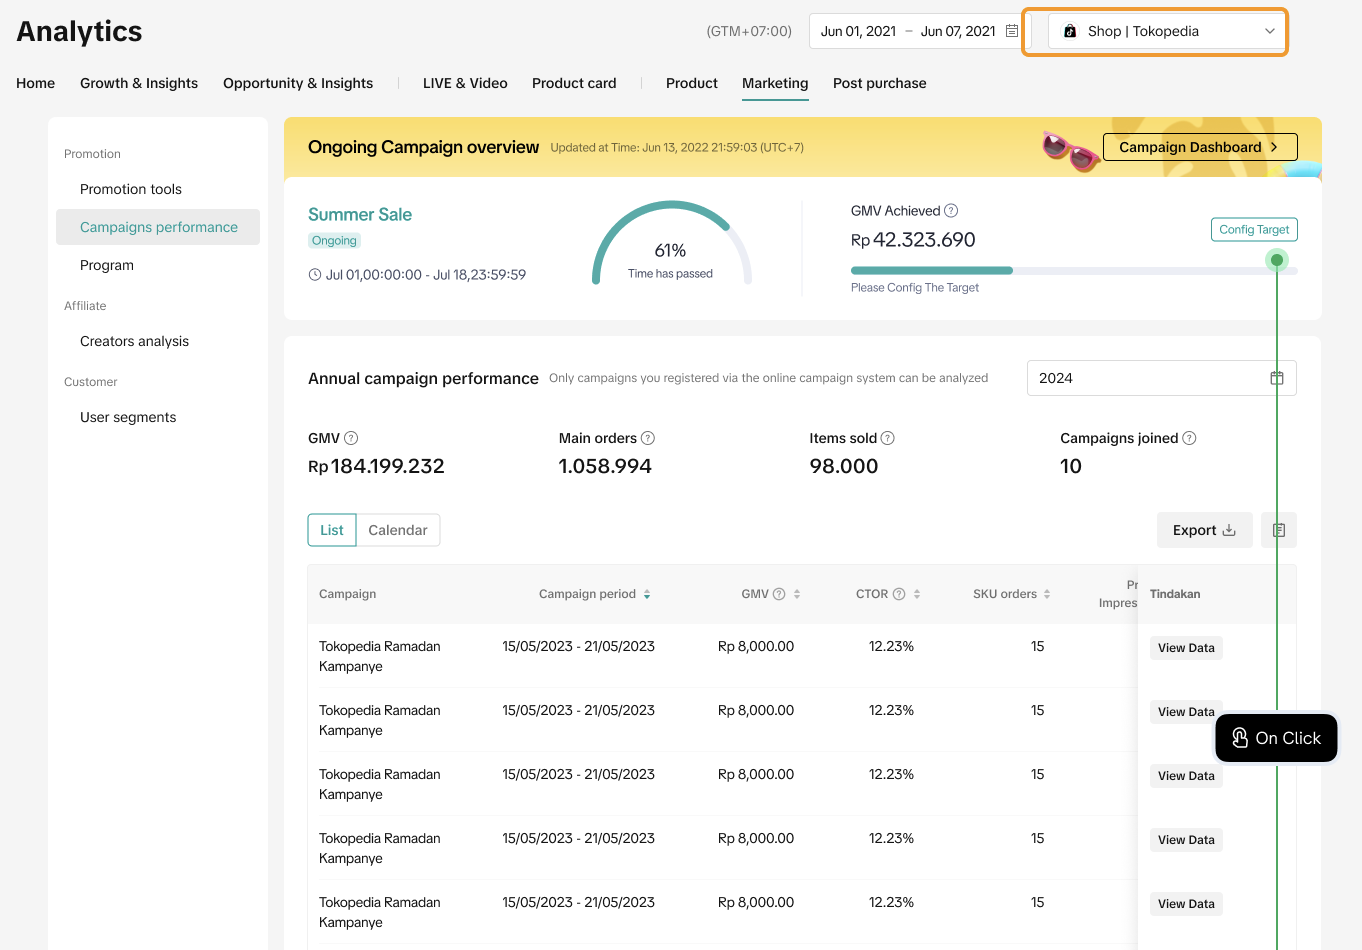The width and height of the screenshot is (1362, 950).
Task: Switch to List view
Action: 332,530
